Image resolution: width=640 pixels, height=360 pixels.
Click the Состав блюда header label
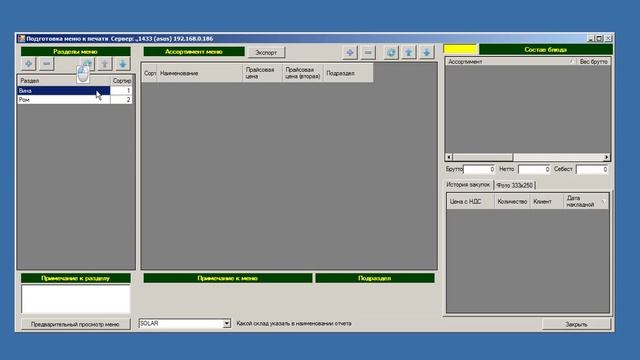pos(546,49)
